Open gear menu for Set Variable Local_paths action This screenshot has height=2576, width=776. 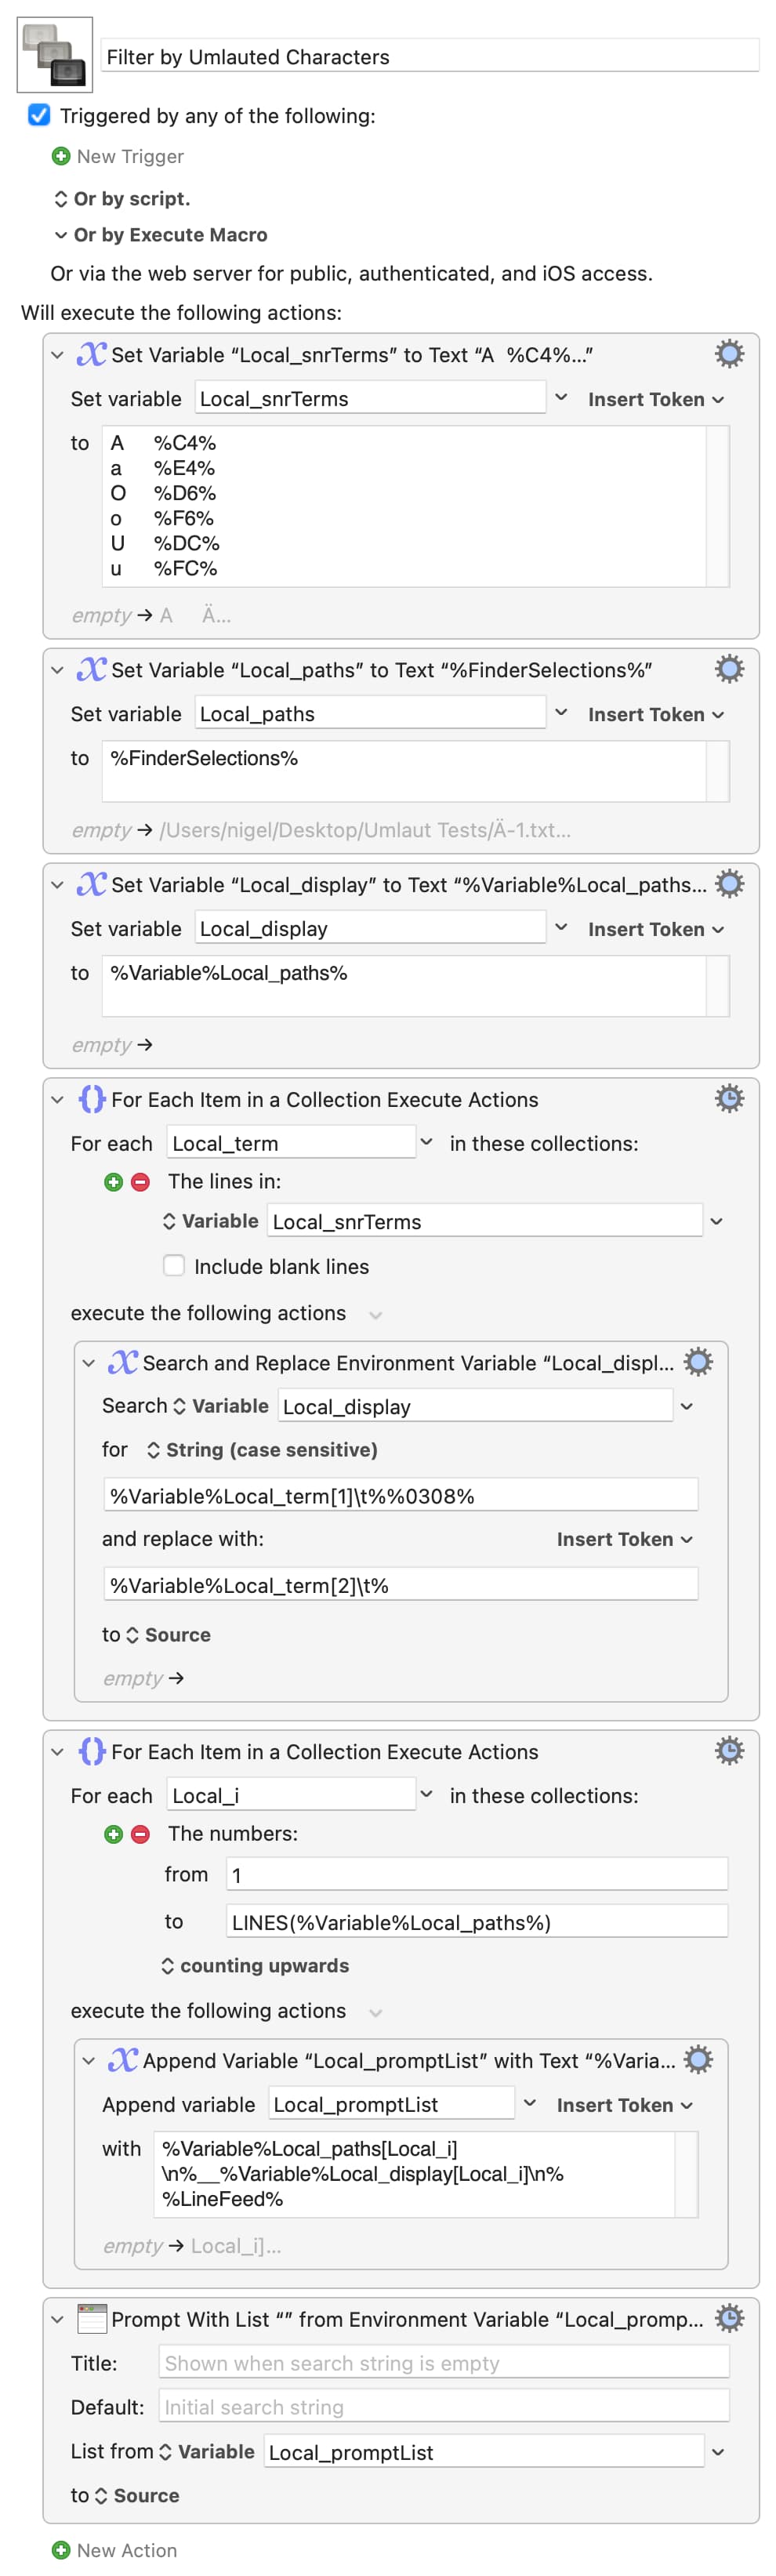pyautogui.click(x=729, y=669)
